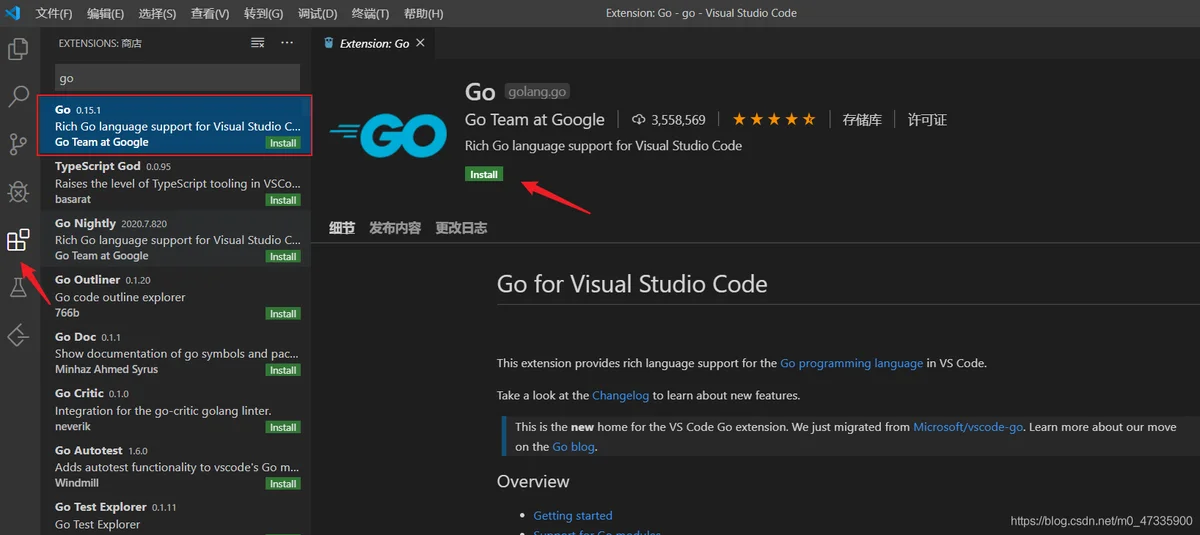Click the five-star rating
The height and width of the screenshot is (535, 1200).
(x=774, y=120)
